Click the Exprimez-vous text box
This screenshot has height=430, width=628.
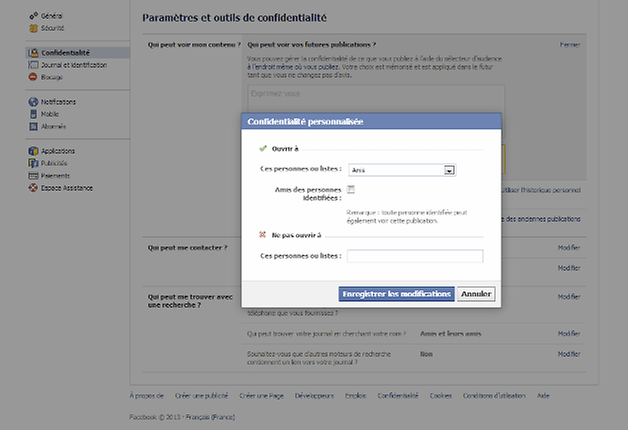click(376, 98)
